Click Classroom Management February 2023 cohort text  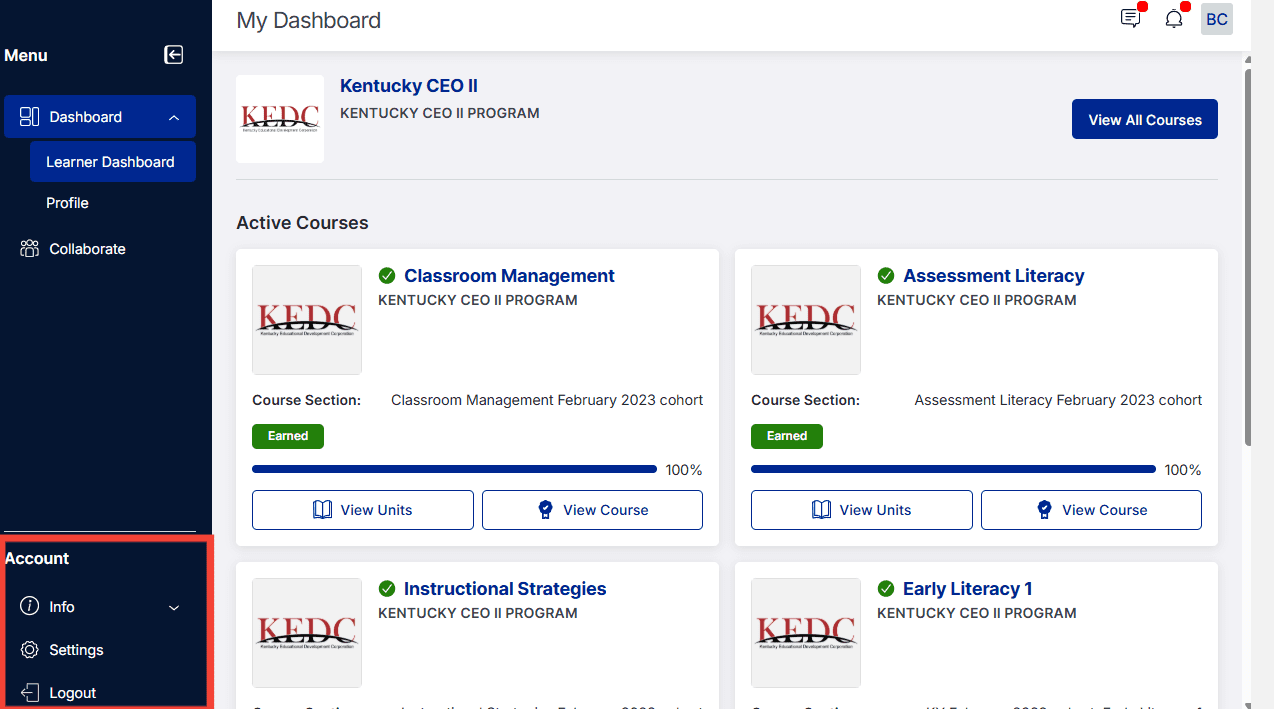[547, 400]
